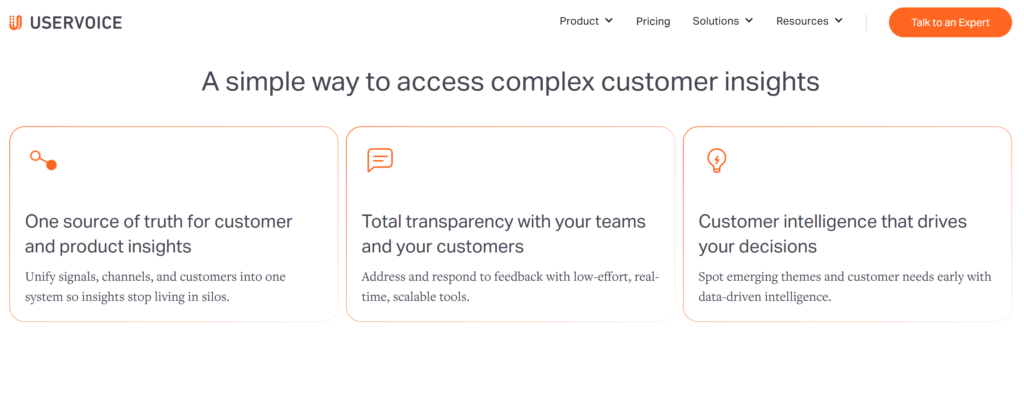Click the connected nodes icon
This screenshot has width=1024, height=401.
tap(43, 160)
